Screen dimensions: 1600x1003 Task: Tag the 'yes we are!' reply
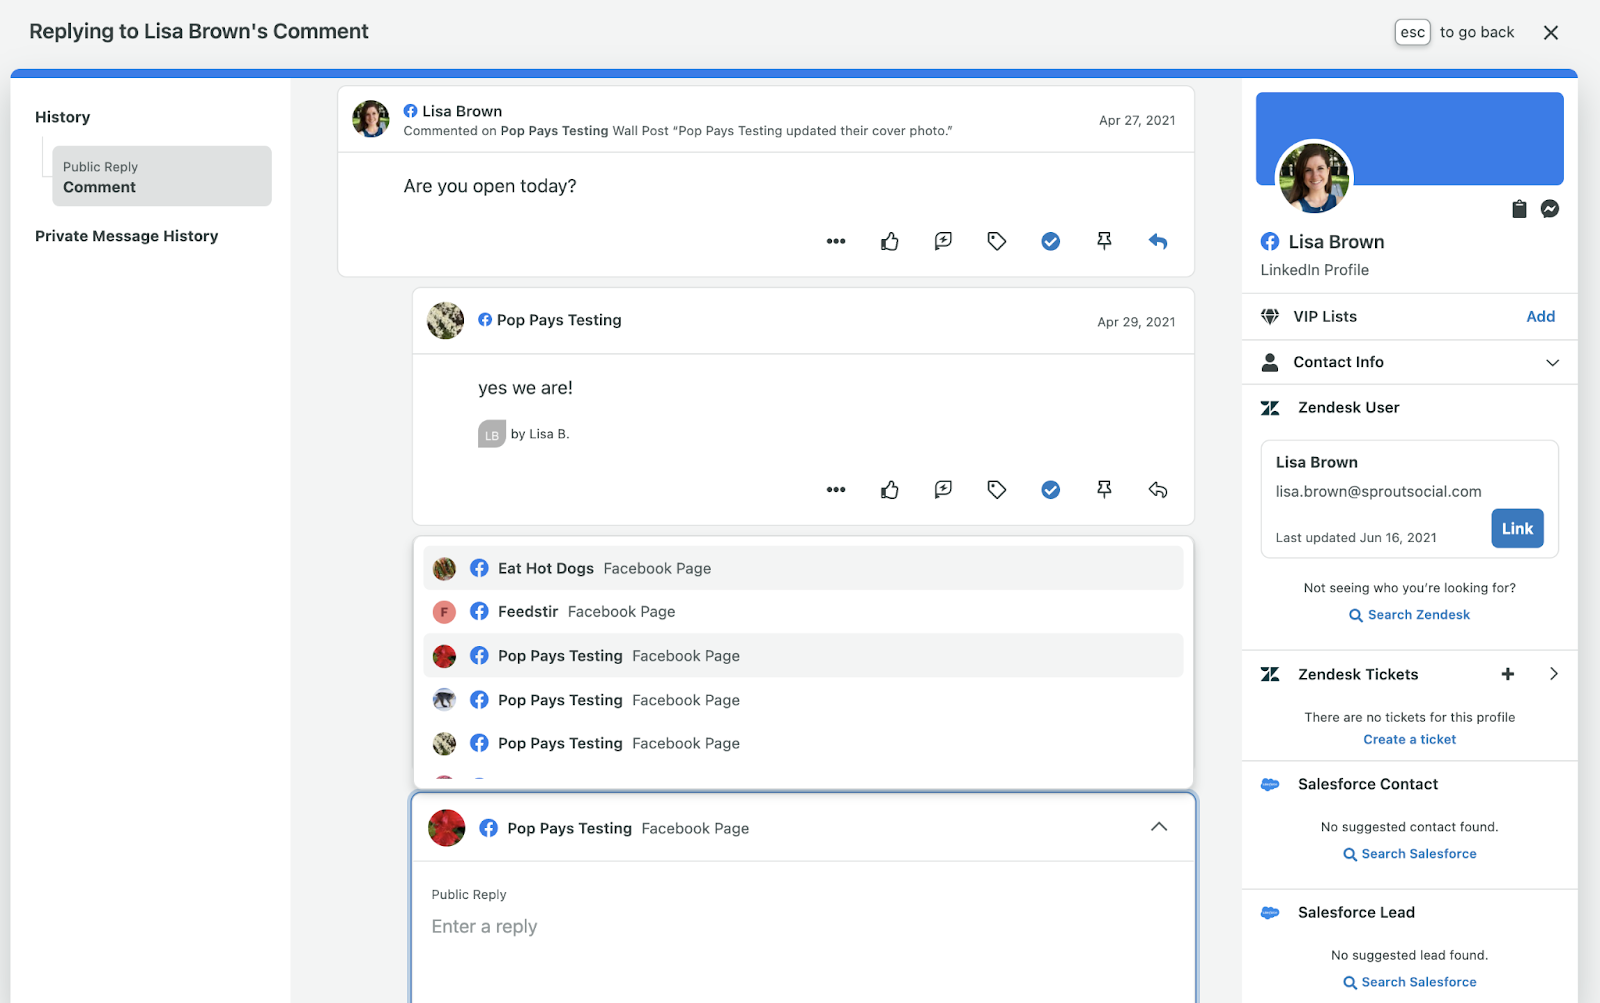tap(997, 490)
